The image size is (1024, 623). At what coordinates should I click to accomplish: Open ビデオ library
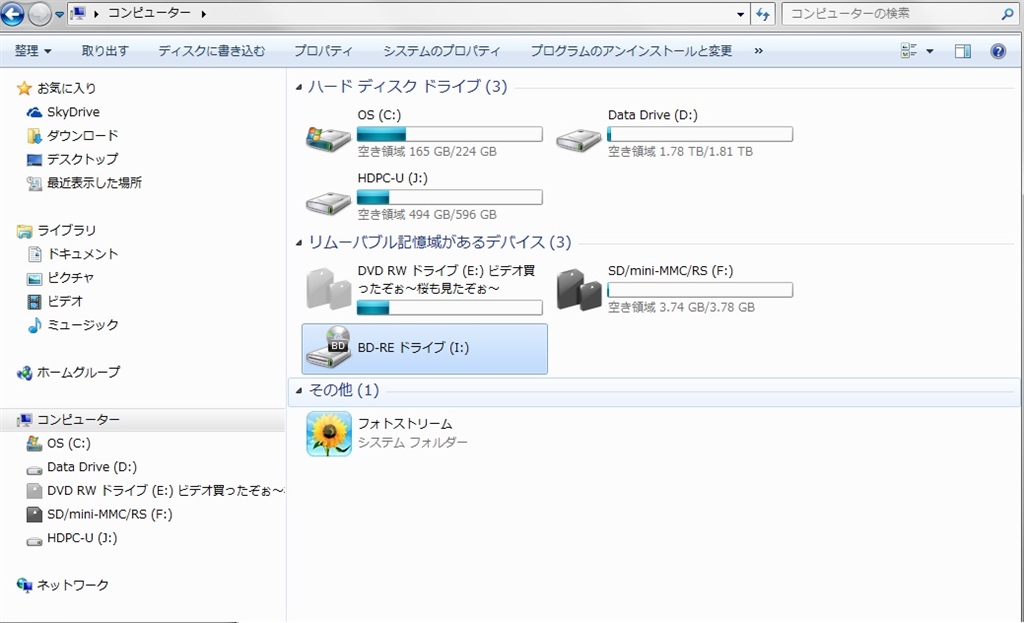(x=65, y=301)
